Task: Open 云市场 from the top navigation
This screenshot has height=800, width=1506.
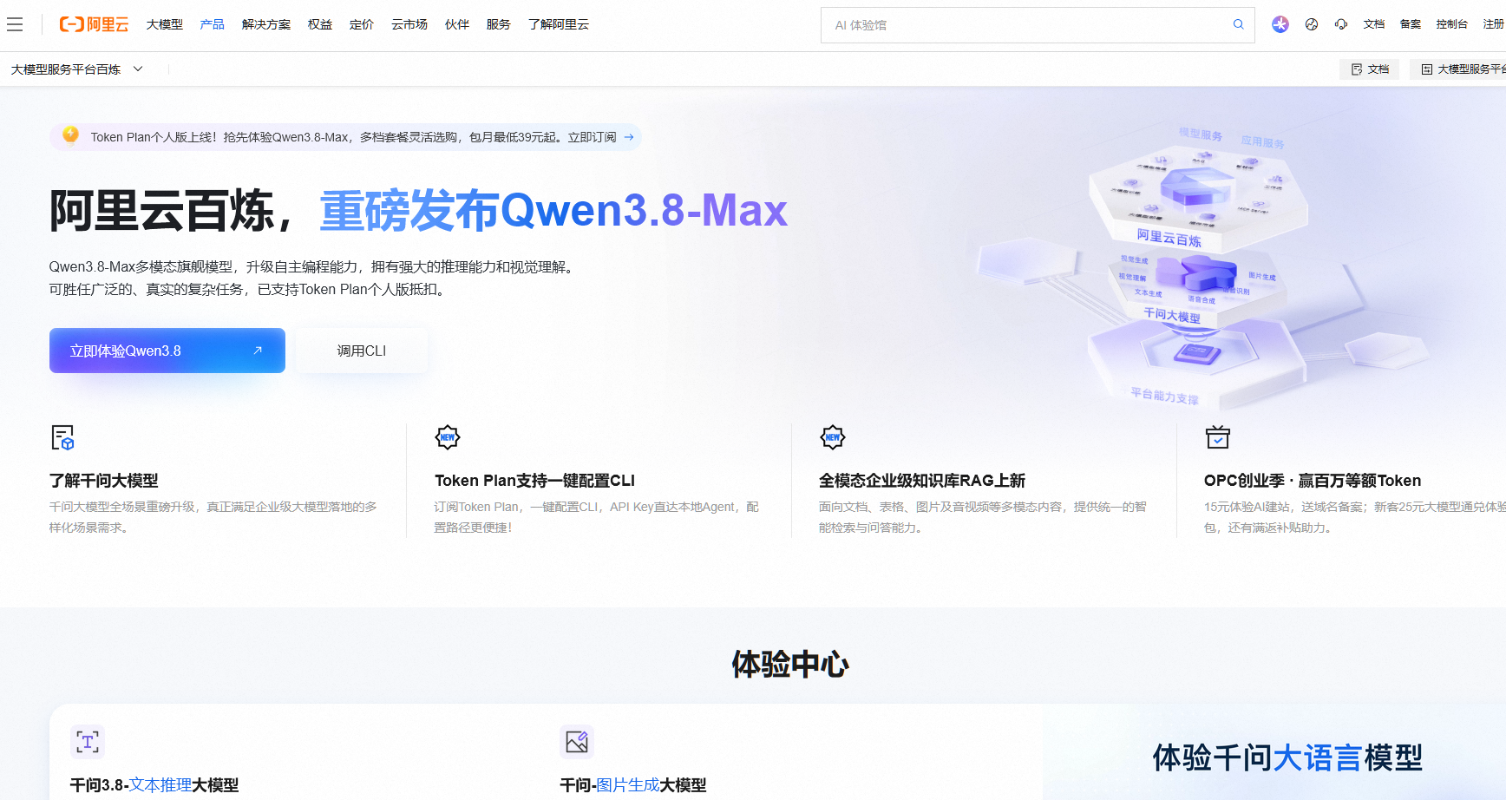Action: [409, 24]
